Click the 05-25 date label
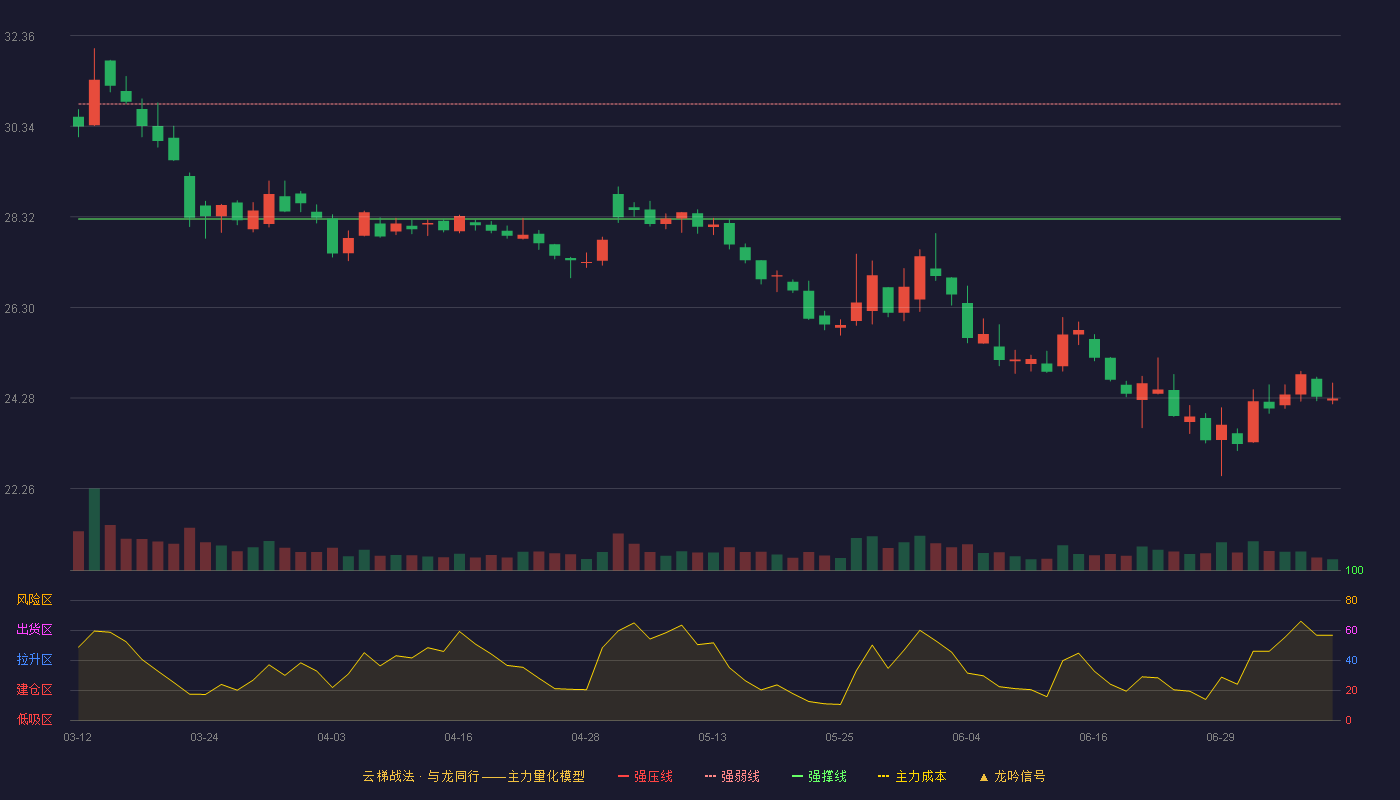Viewport: 1400px width, 800px height. [839, 737]
